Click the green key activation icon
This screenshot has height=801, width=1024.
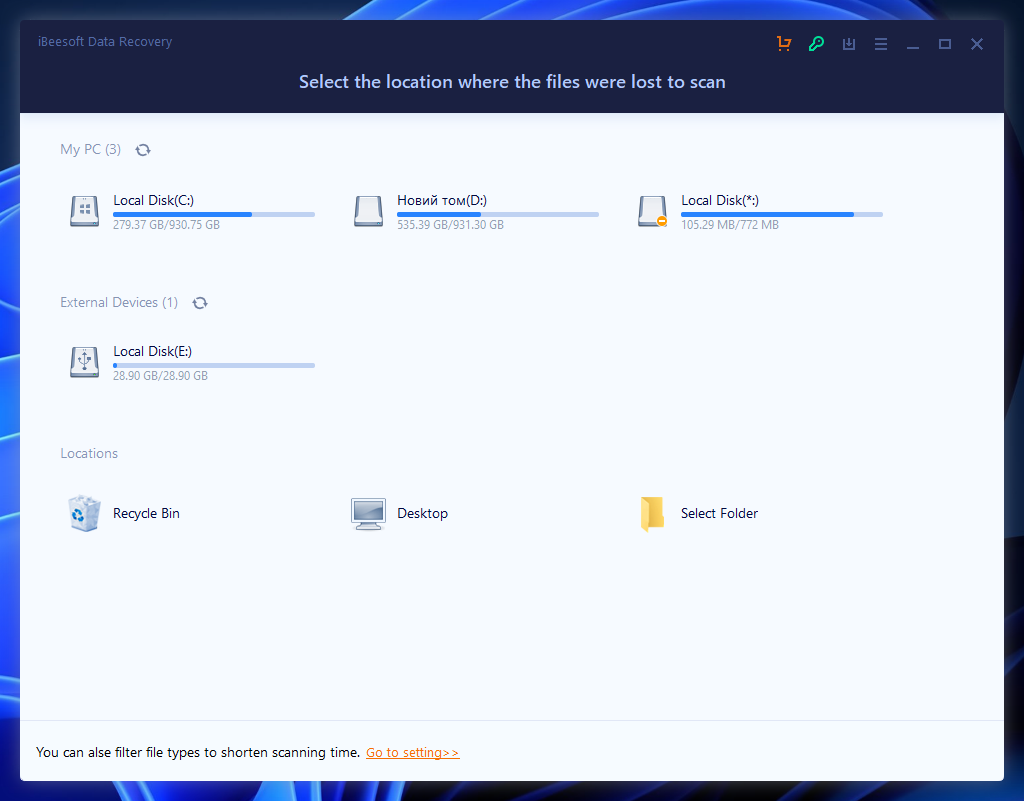816,43
